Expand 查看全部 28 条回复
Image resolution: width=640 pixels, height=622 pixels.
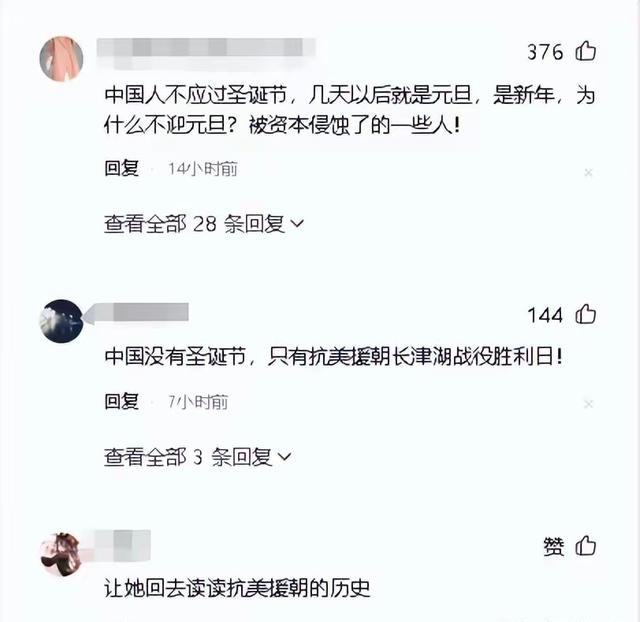coord(204,224)
